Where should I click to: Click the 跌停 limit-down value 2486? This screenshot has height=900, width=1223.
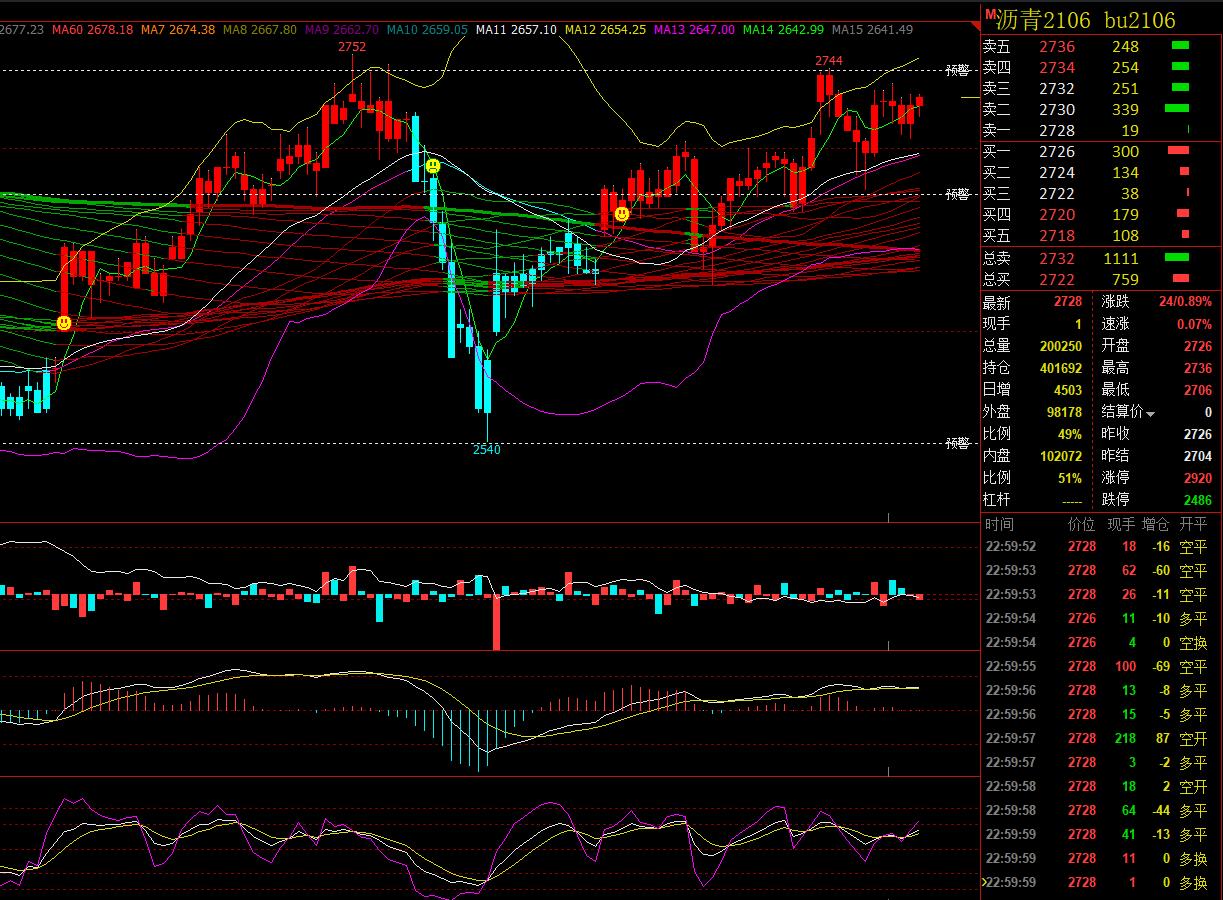point(1197,500)
